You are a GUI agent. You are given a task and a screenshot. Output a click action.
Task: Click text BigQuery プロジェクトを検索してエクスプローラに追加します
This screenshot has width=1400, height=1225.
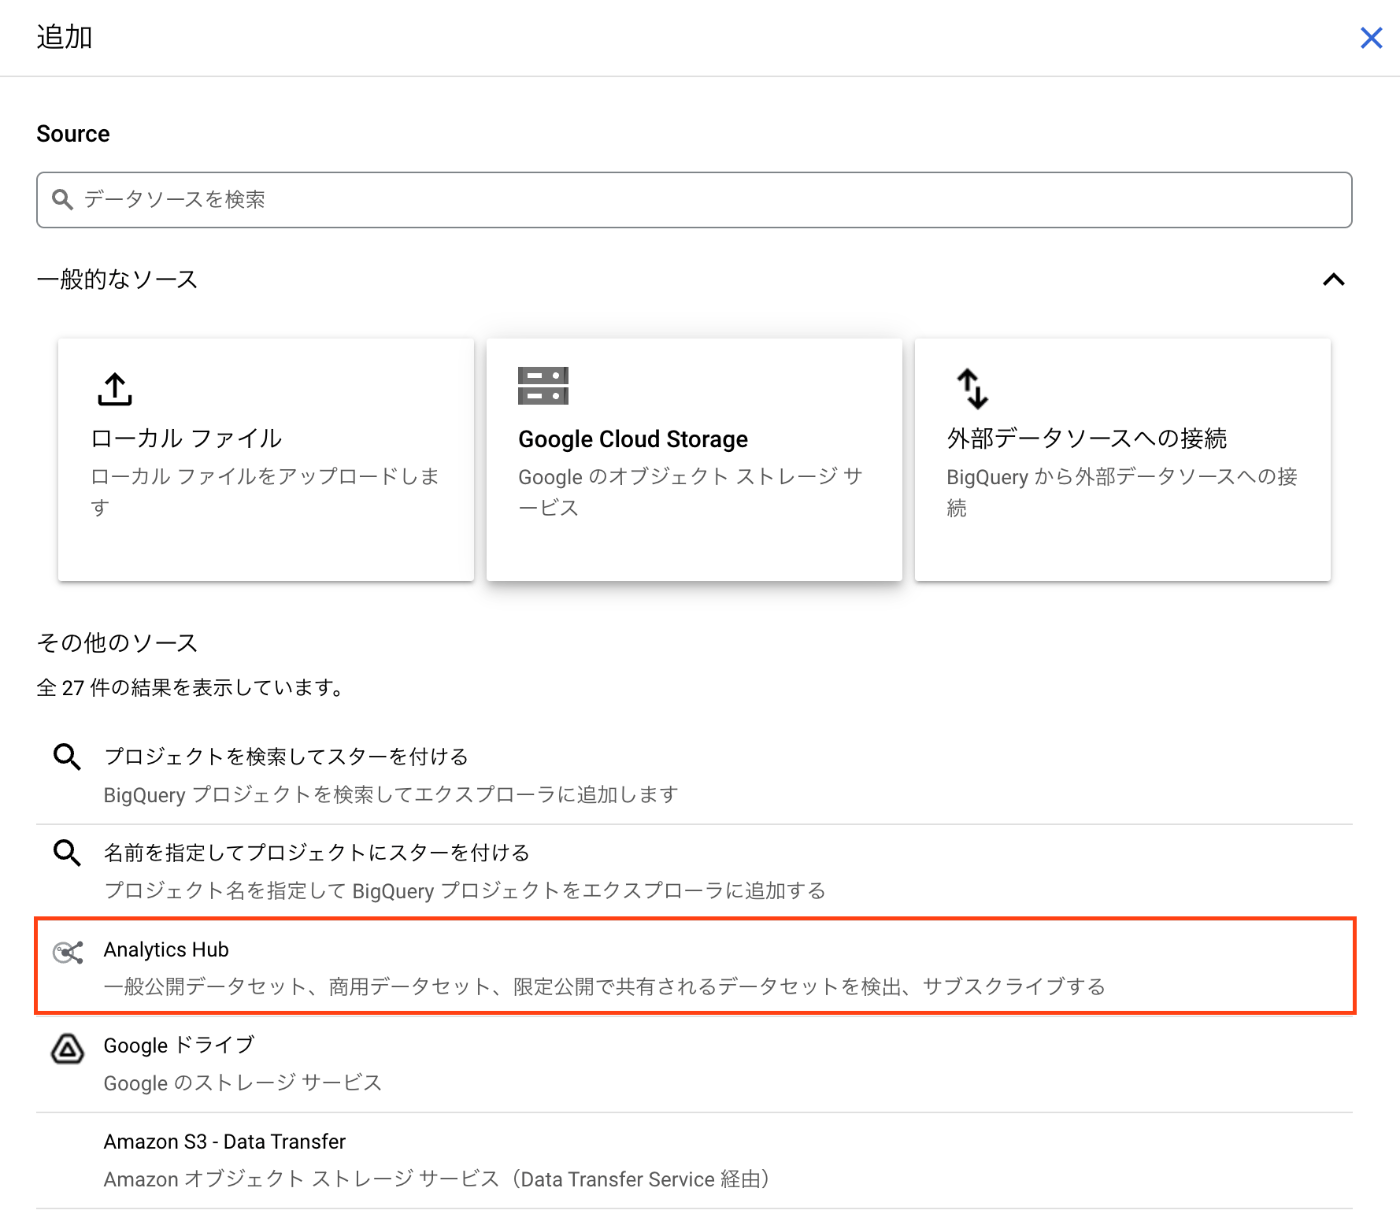coord(391,795)
